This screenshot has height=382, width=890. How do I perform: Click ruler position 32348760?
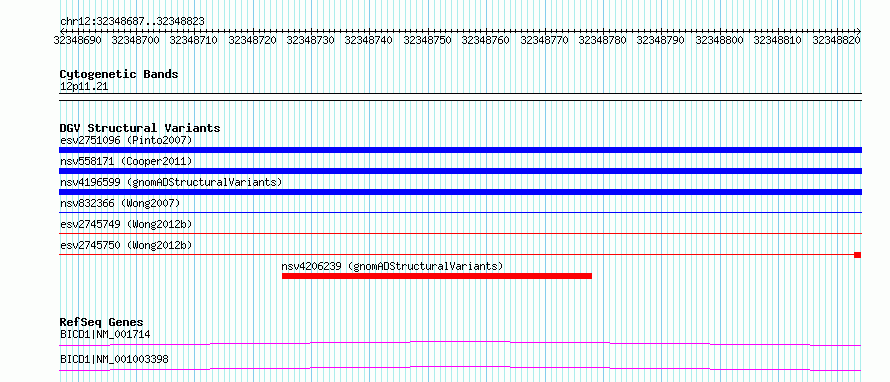486,40
